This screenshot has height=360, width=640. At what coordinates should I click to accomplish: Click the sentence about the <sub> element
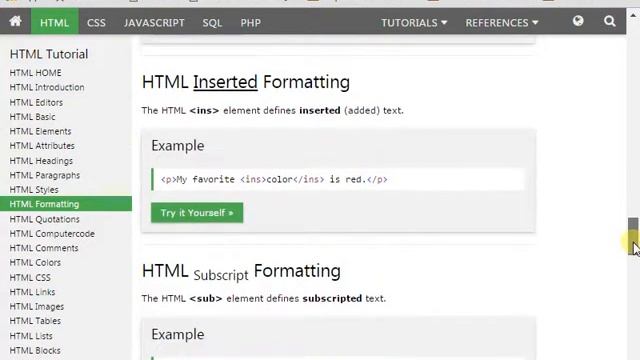click(264, 298)
